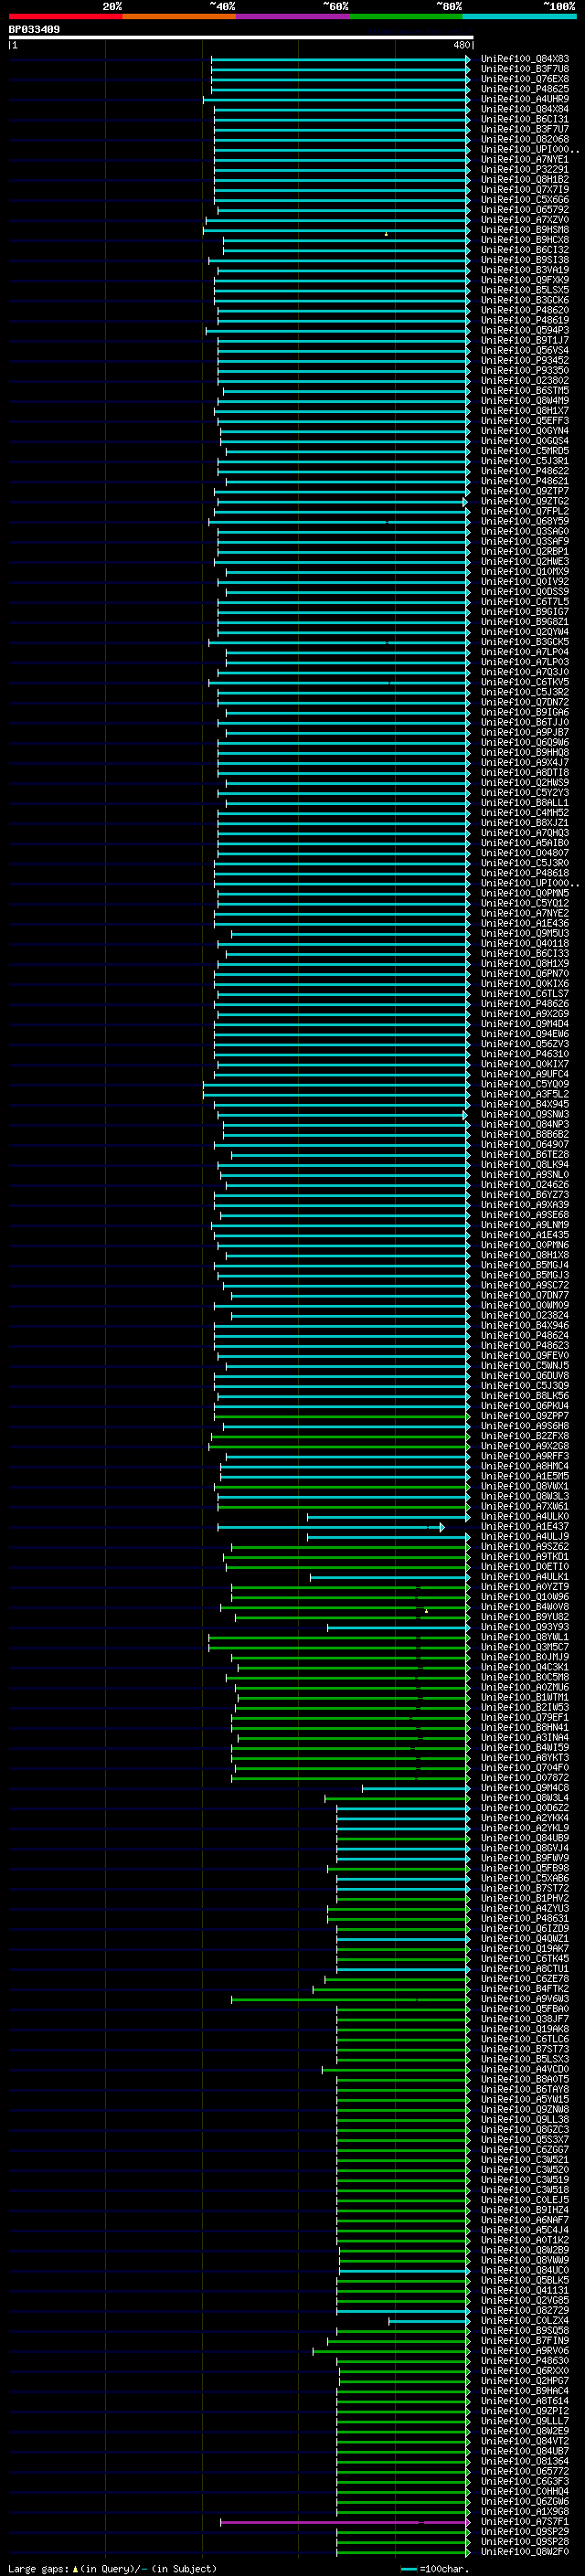
Task: Select the UniRef100_A7NYE1 label
Action: pos(525,159)
